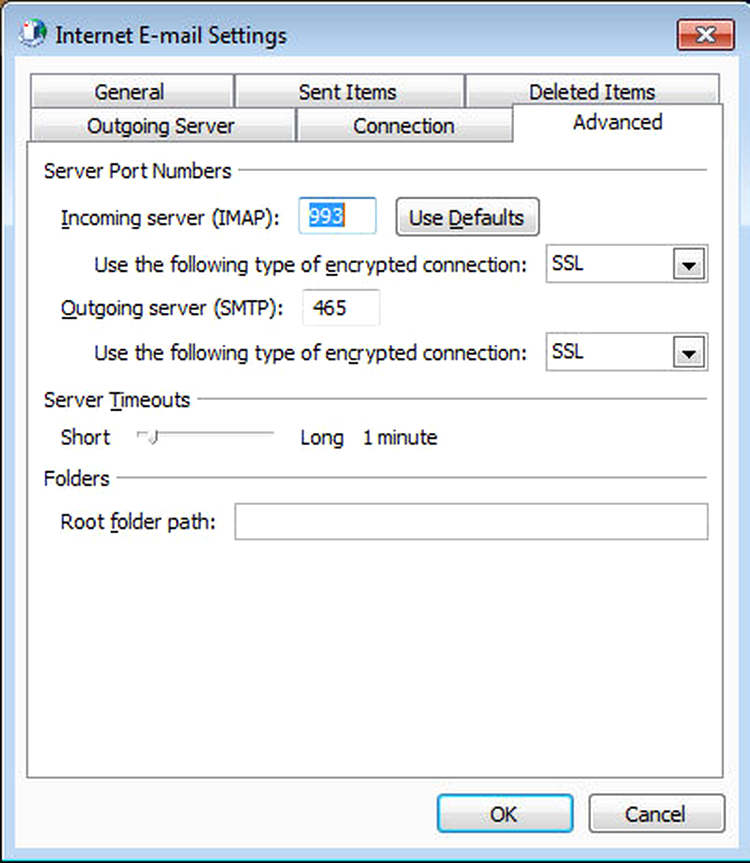Click the Cancel button

tap(656, 813)
